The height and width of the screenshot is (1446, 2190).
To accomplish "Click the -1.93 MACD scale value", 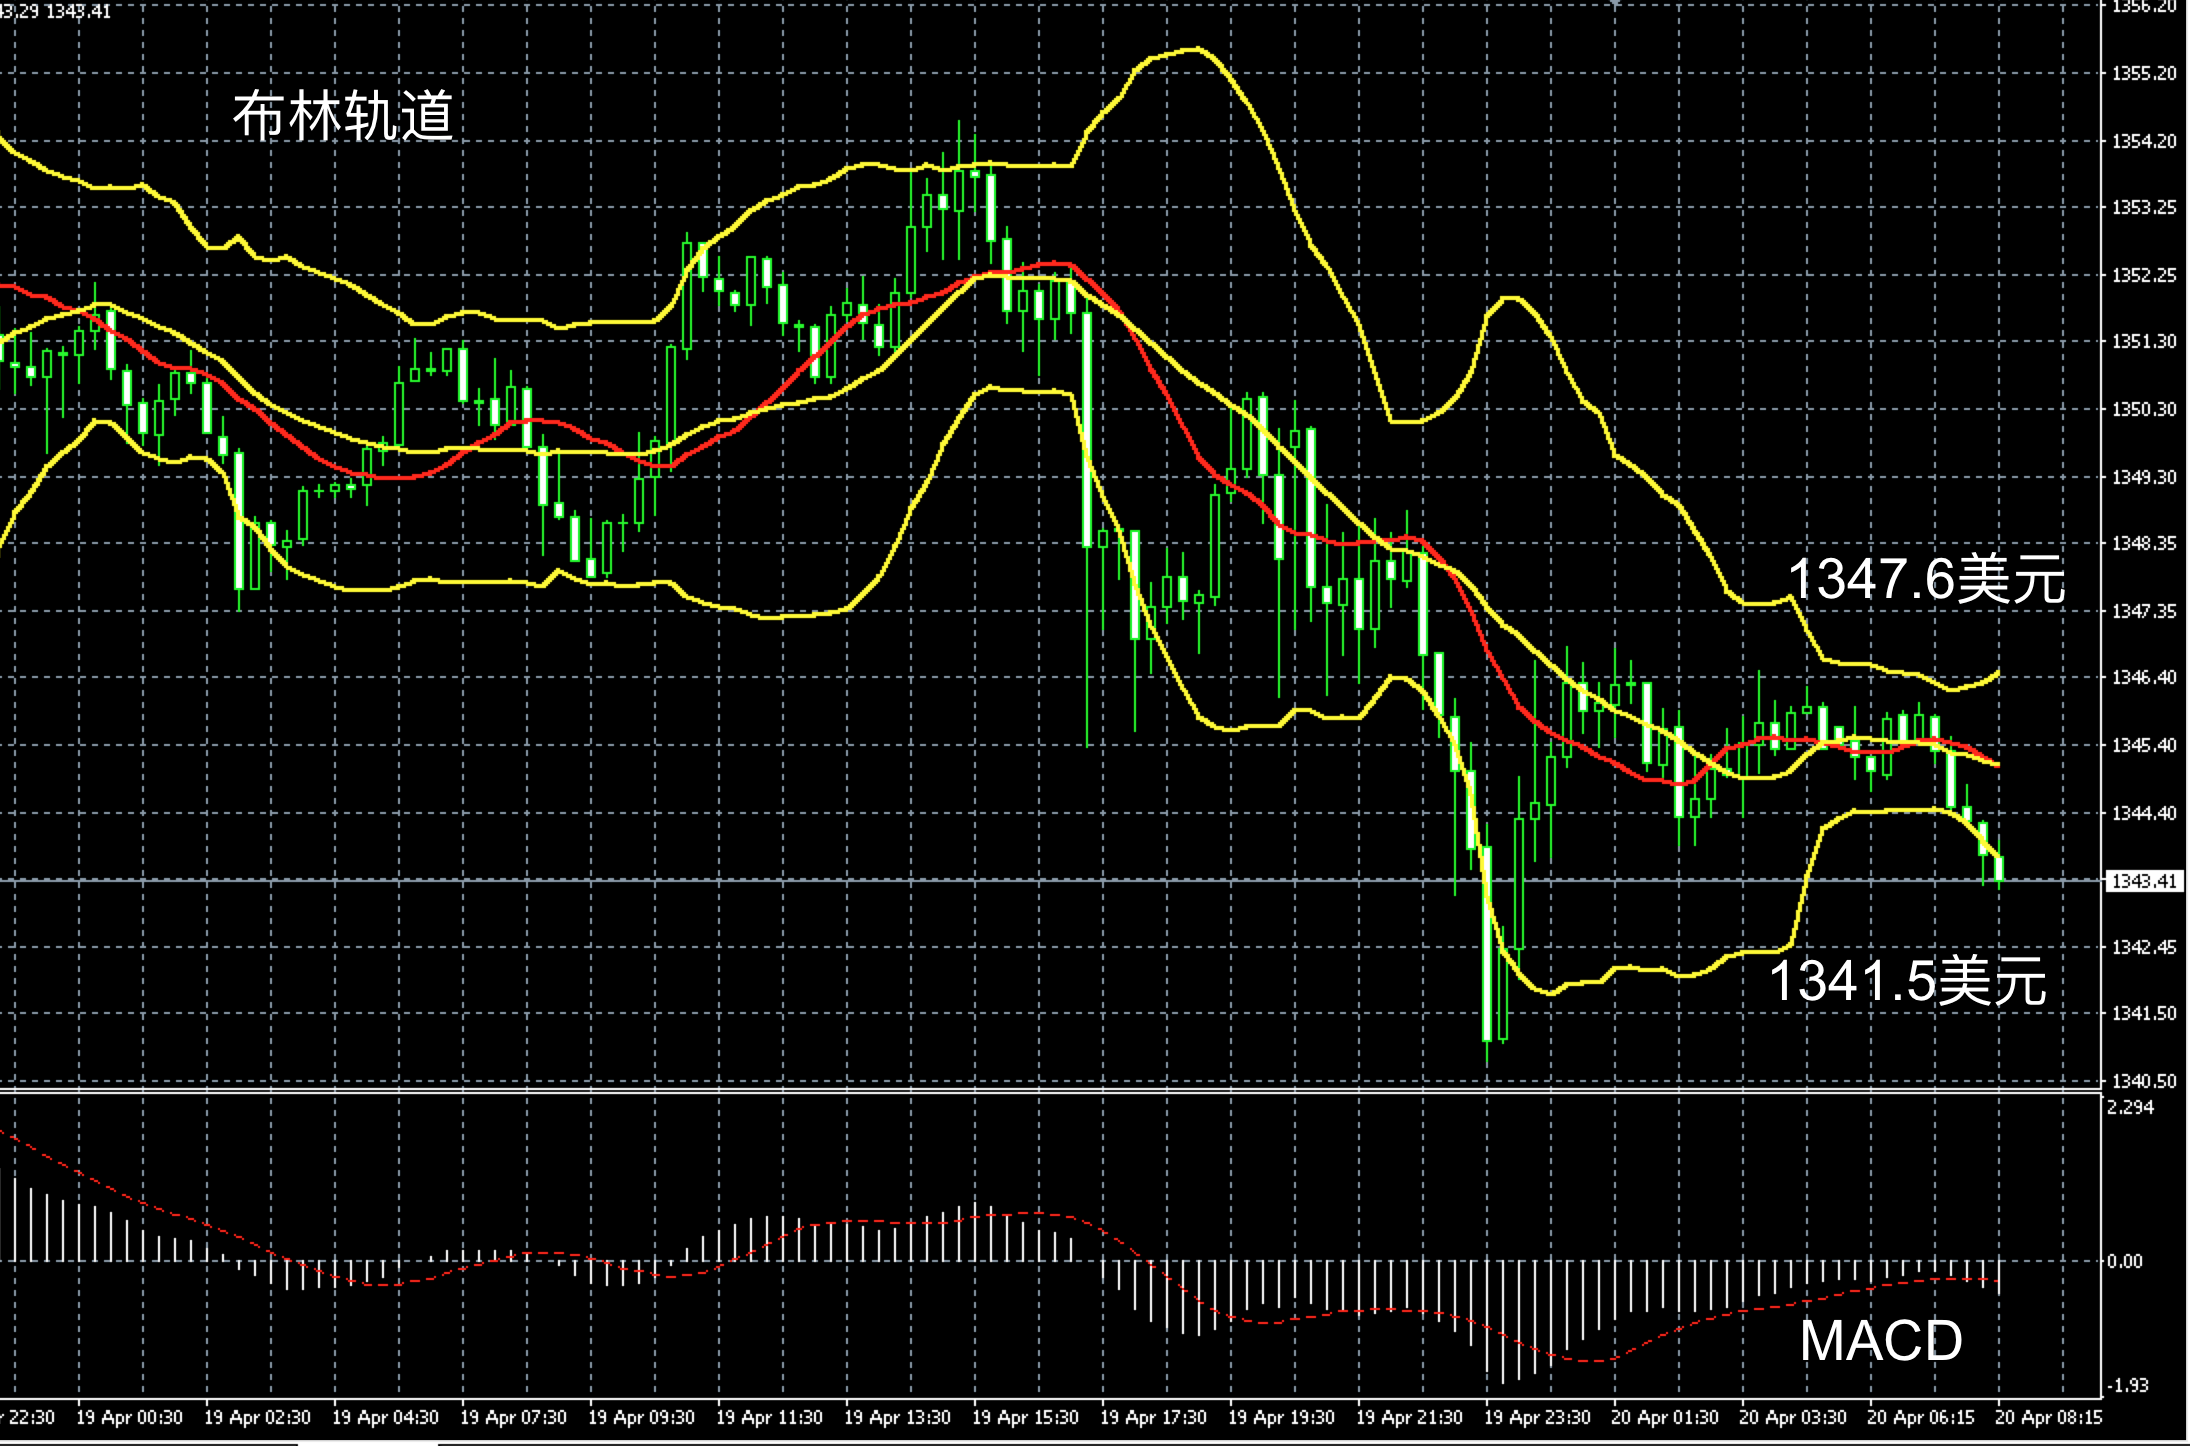I will pos(2128,1385).
